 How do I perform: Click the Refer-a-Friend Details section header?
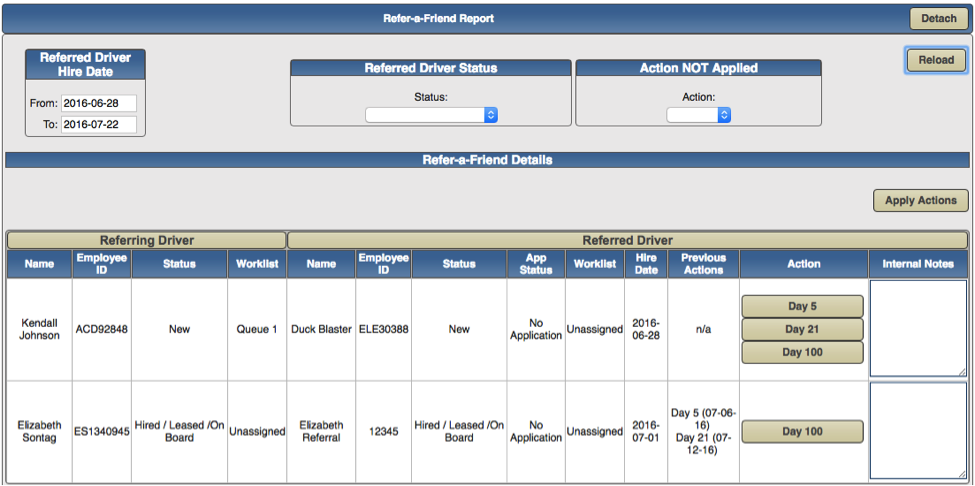click(x=487, y=160)
